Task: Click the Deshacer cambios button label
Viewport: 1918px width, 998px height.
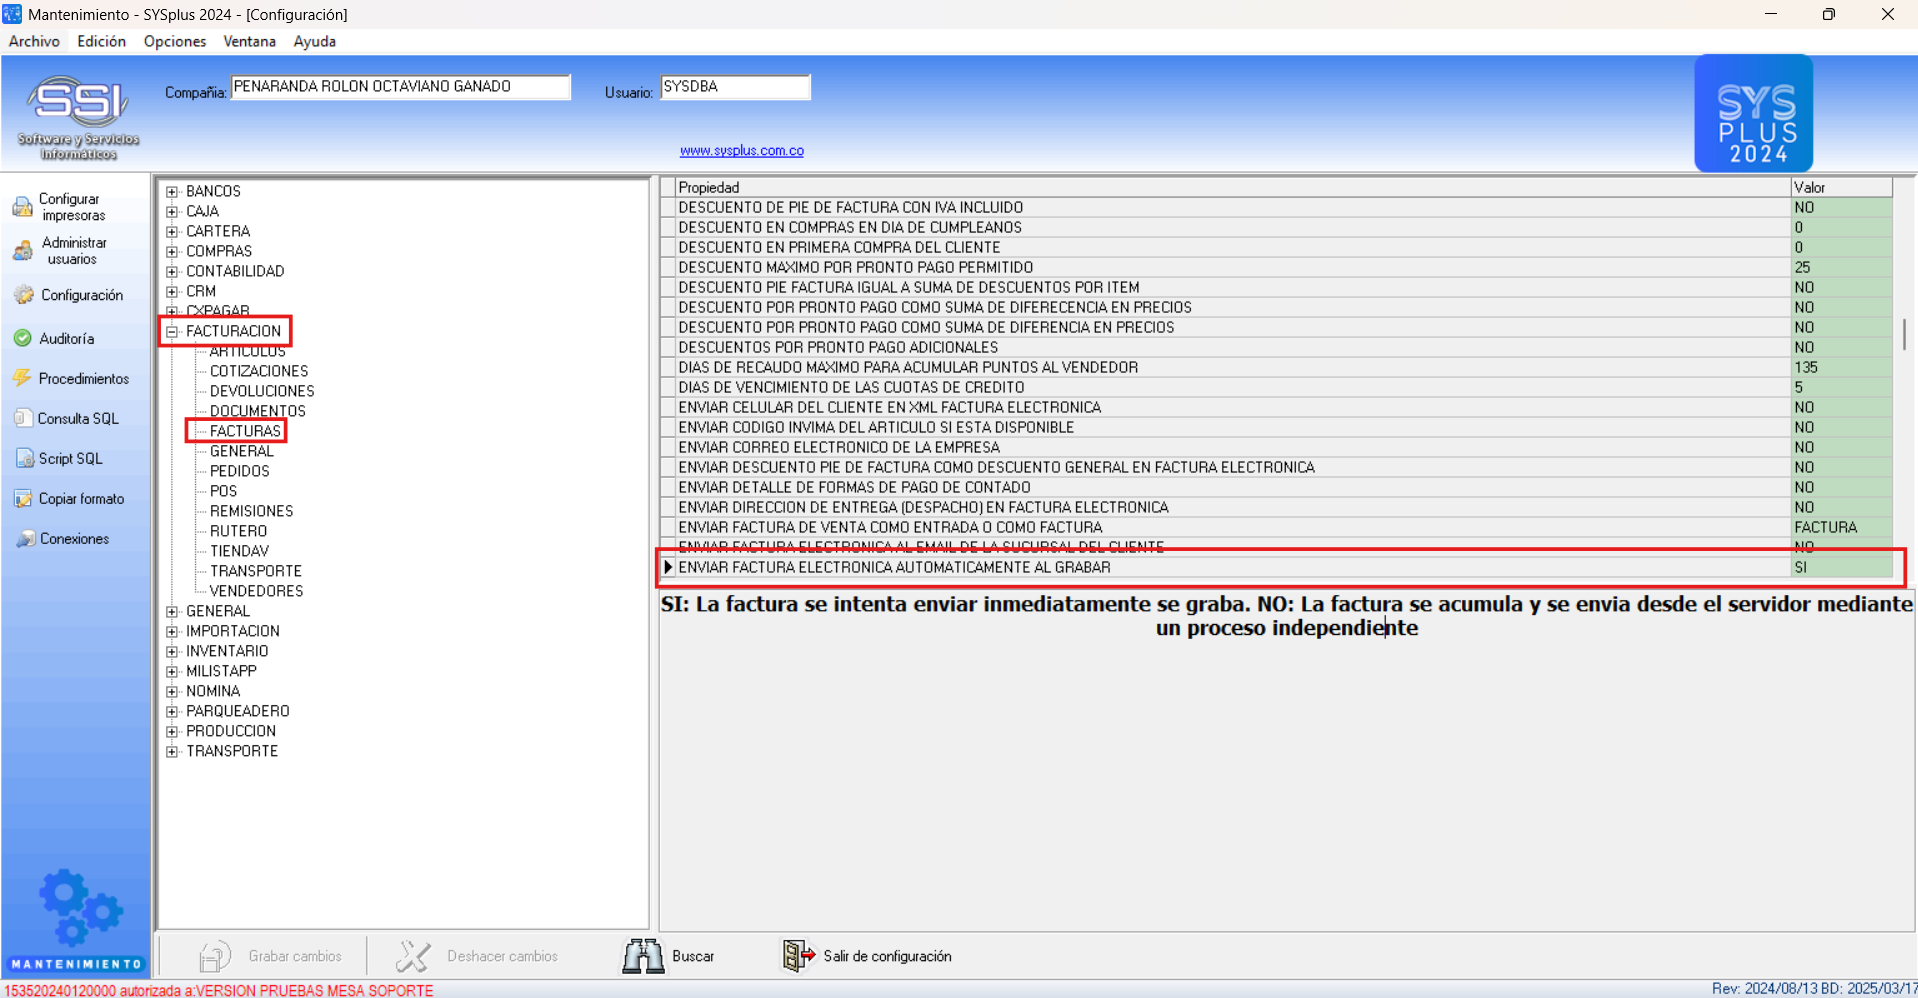Action: tap(503, 956)
